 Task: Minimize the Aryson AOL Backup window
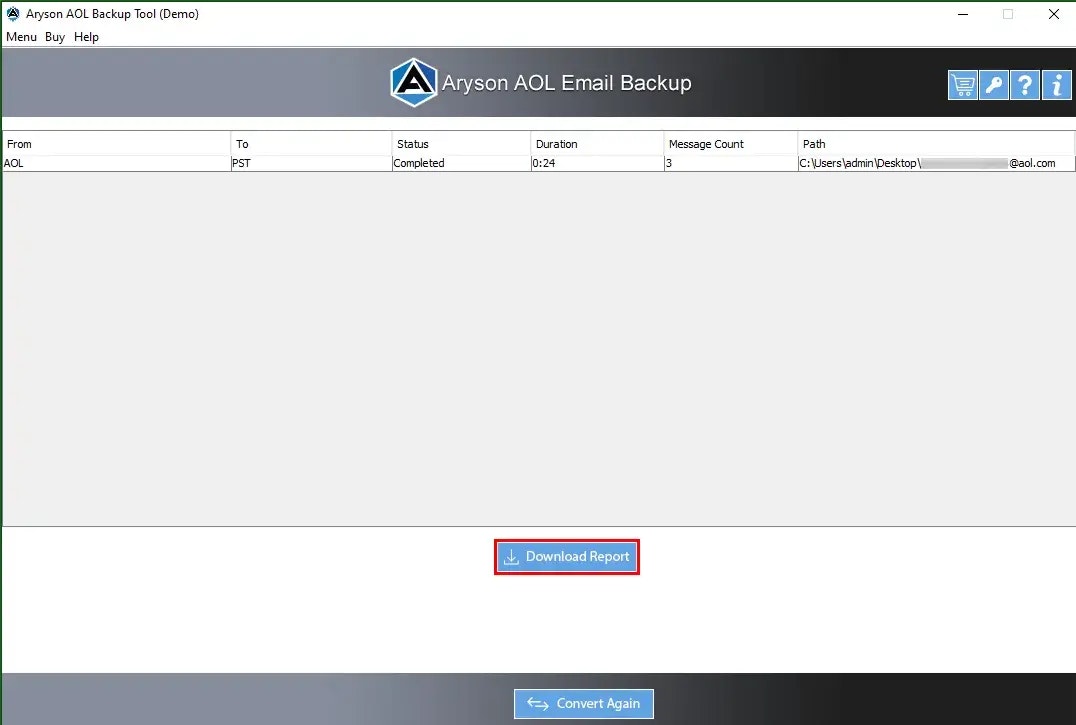[963, 14]
